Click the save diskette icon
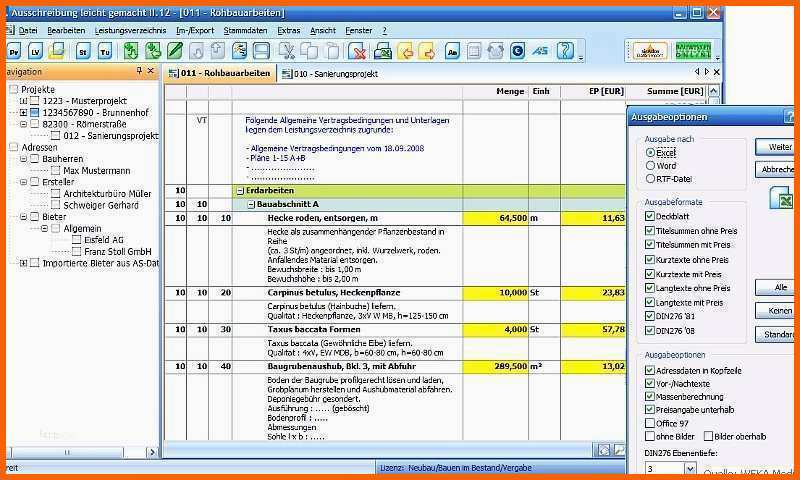800x480 pixels. (x=262, y=51)
